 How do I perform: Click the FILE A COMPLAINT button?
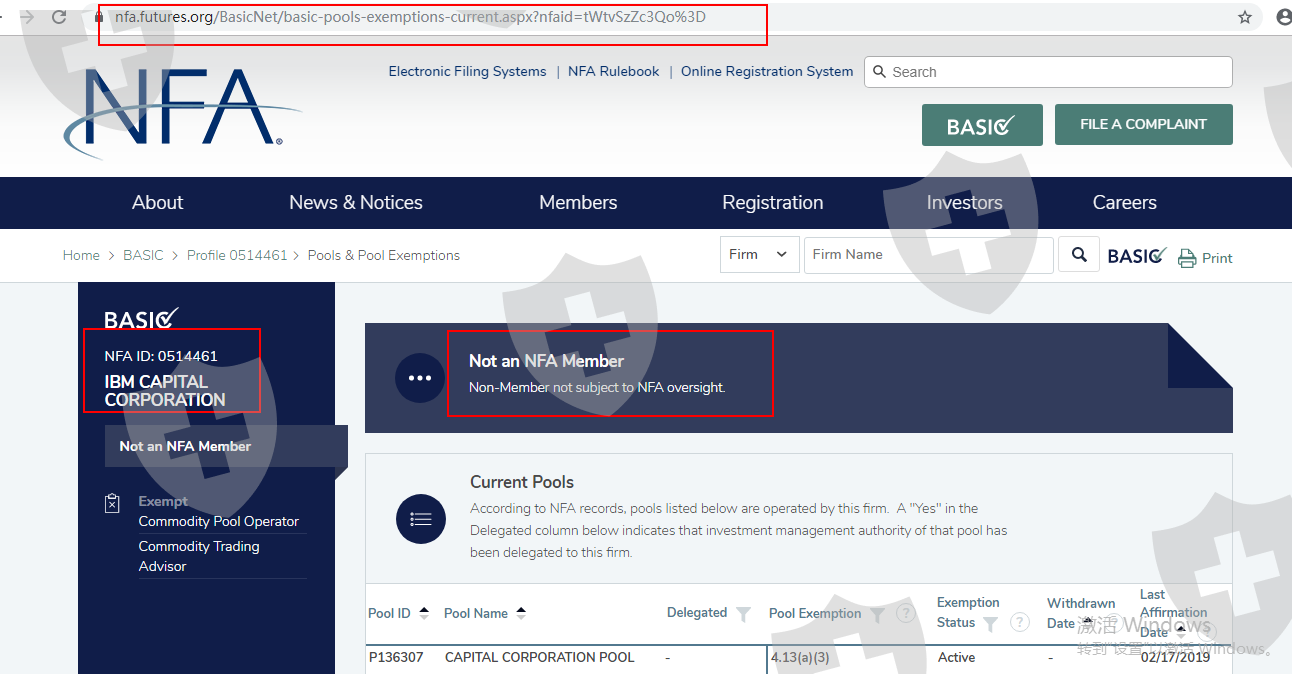click(x=1143, y=125)
